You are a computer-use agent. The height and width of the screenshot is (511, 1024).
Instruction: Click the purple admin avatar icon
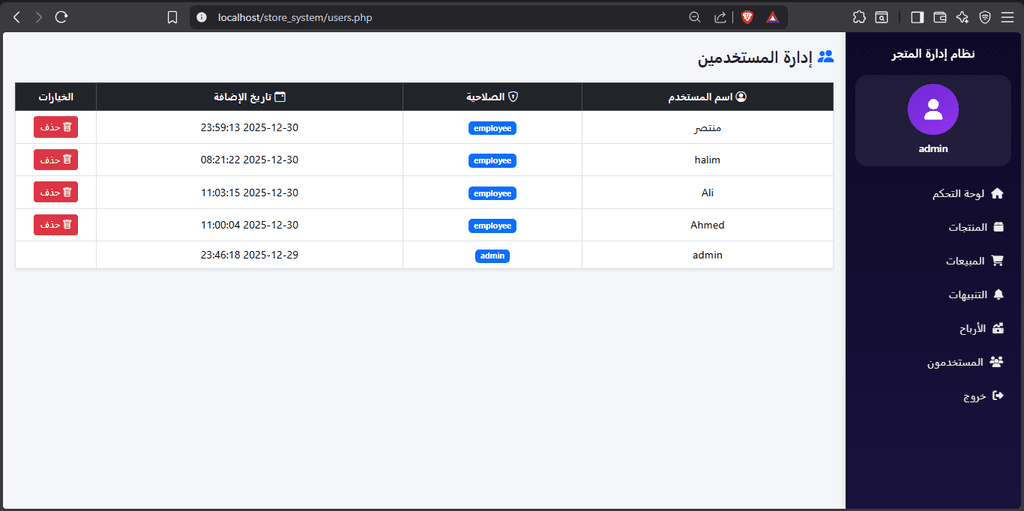933,110
